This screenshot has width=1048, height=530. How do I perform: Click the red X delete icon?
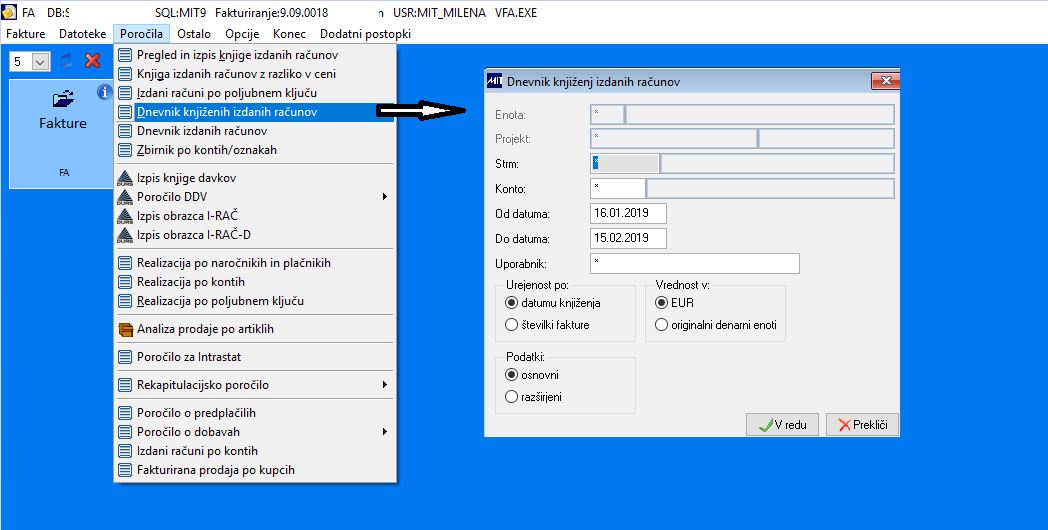pos(92,61)
